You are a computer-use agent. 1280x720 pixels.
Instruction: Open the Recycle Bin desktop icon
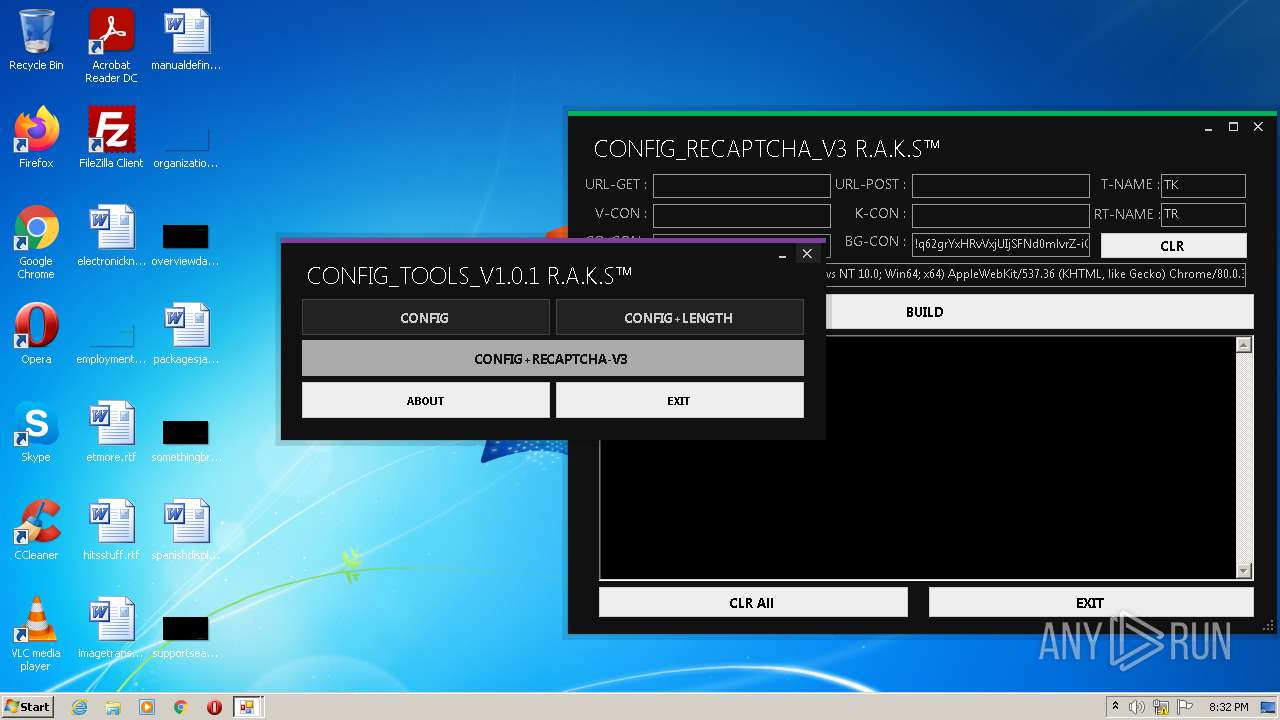[36, 40]
